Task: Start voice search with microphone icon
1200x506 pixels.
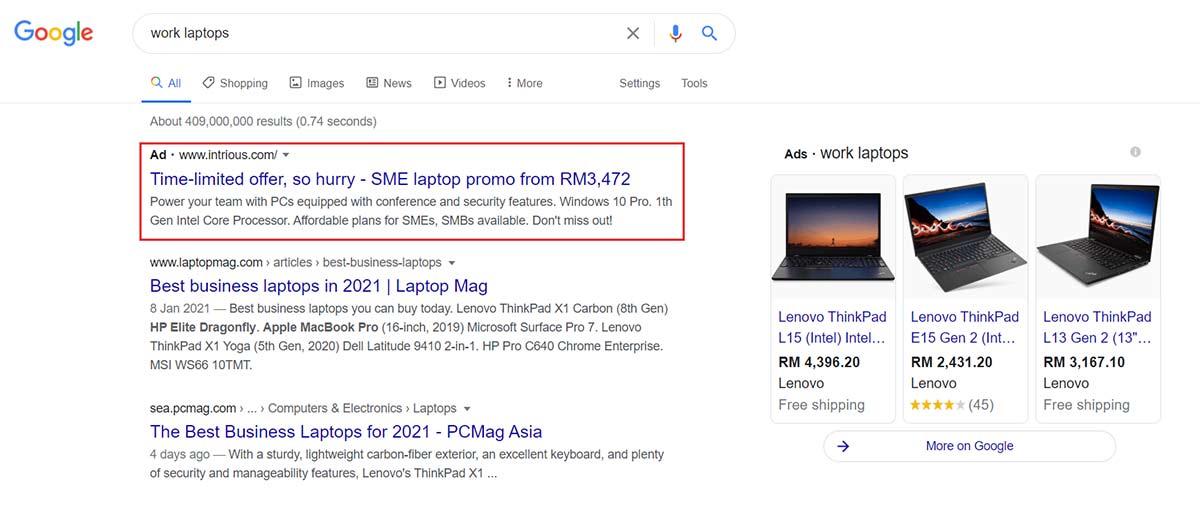Action: [675, 33]
